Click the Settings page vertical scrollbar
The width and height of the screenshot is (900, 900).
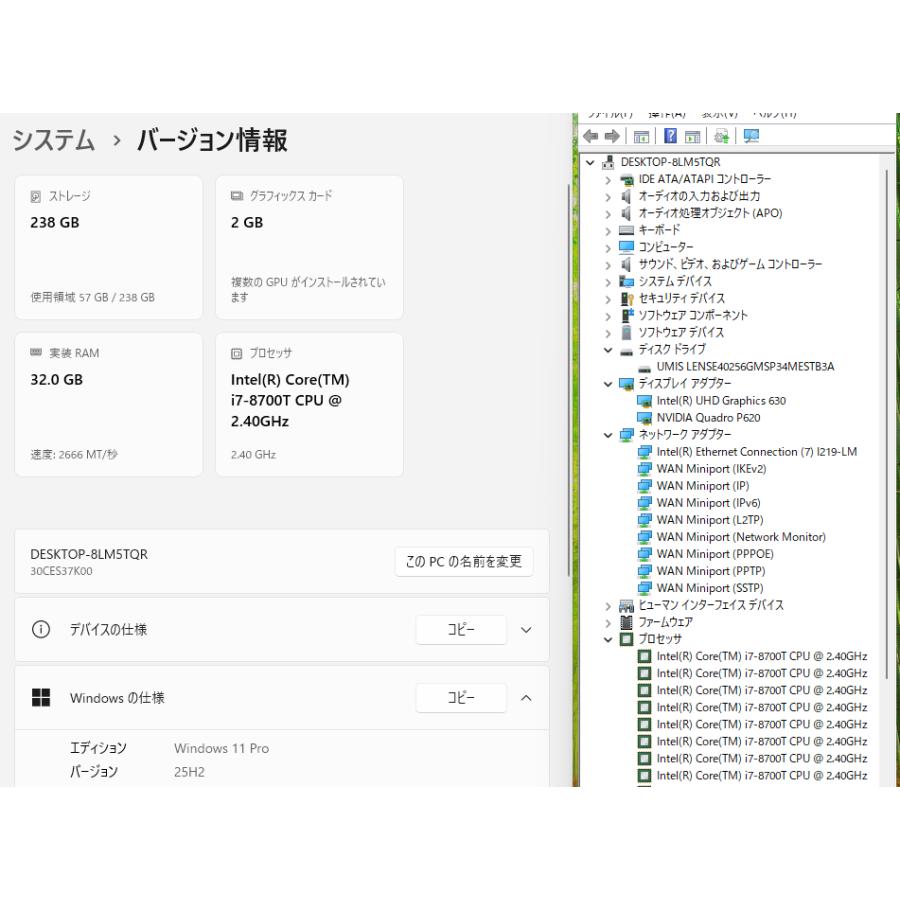pos(569,380)
